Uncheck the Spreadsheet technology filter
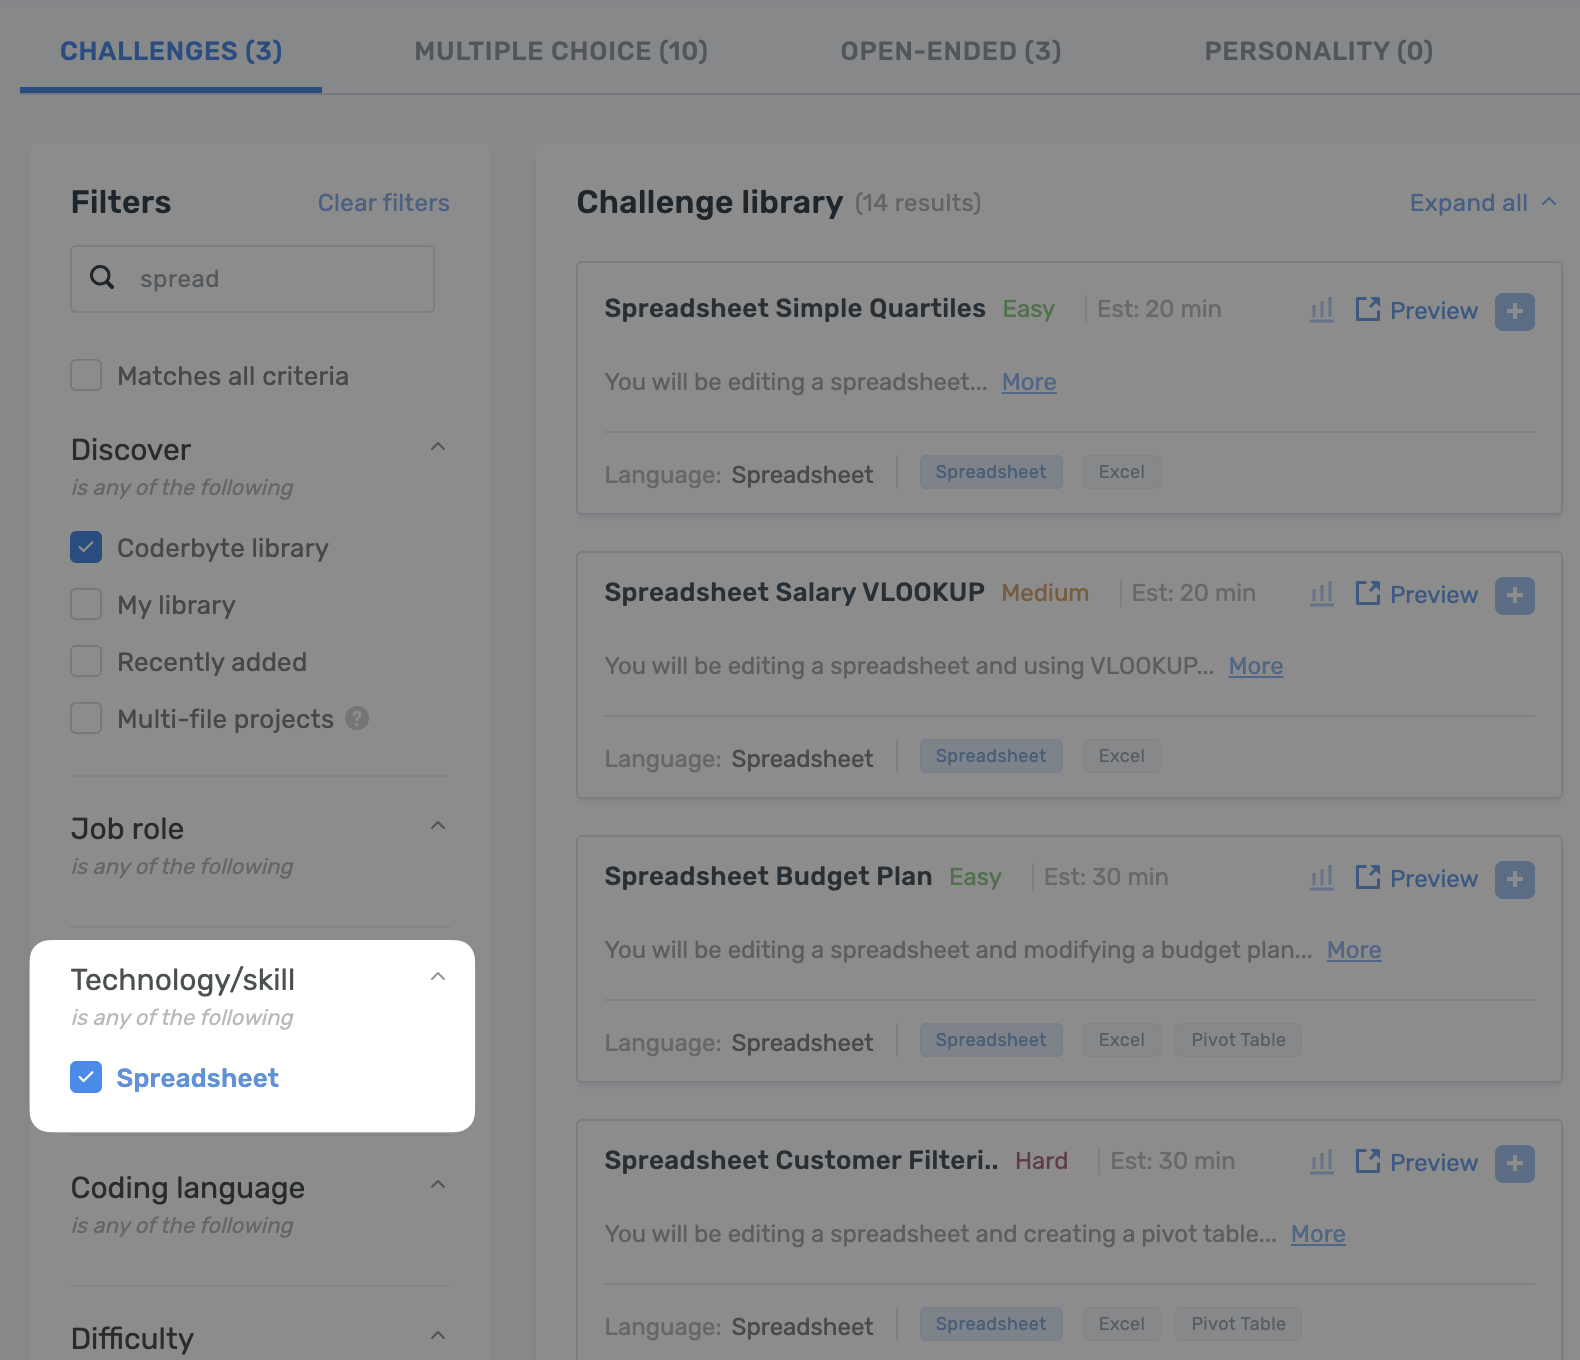The image size is (1580, 1360). 86,1077
